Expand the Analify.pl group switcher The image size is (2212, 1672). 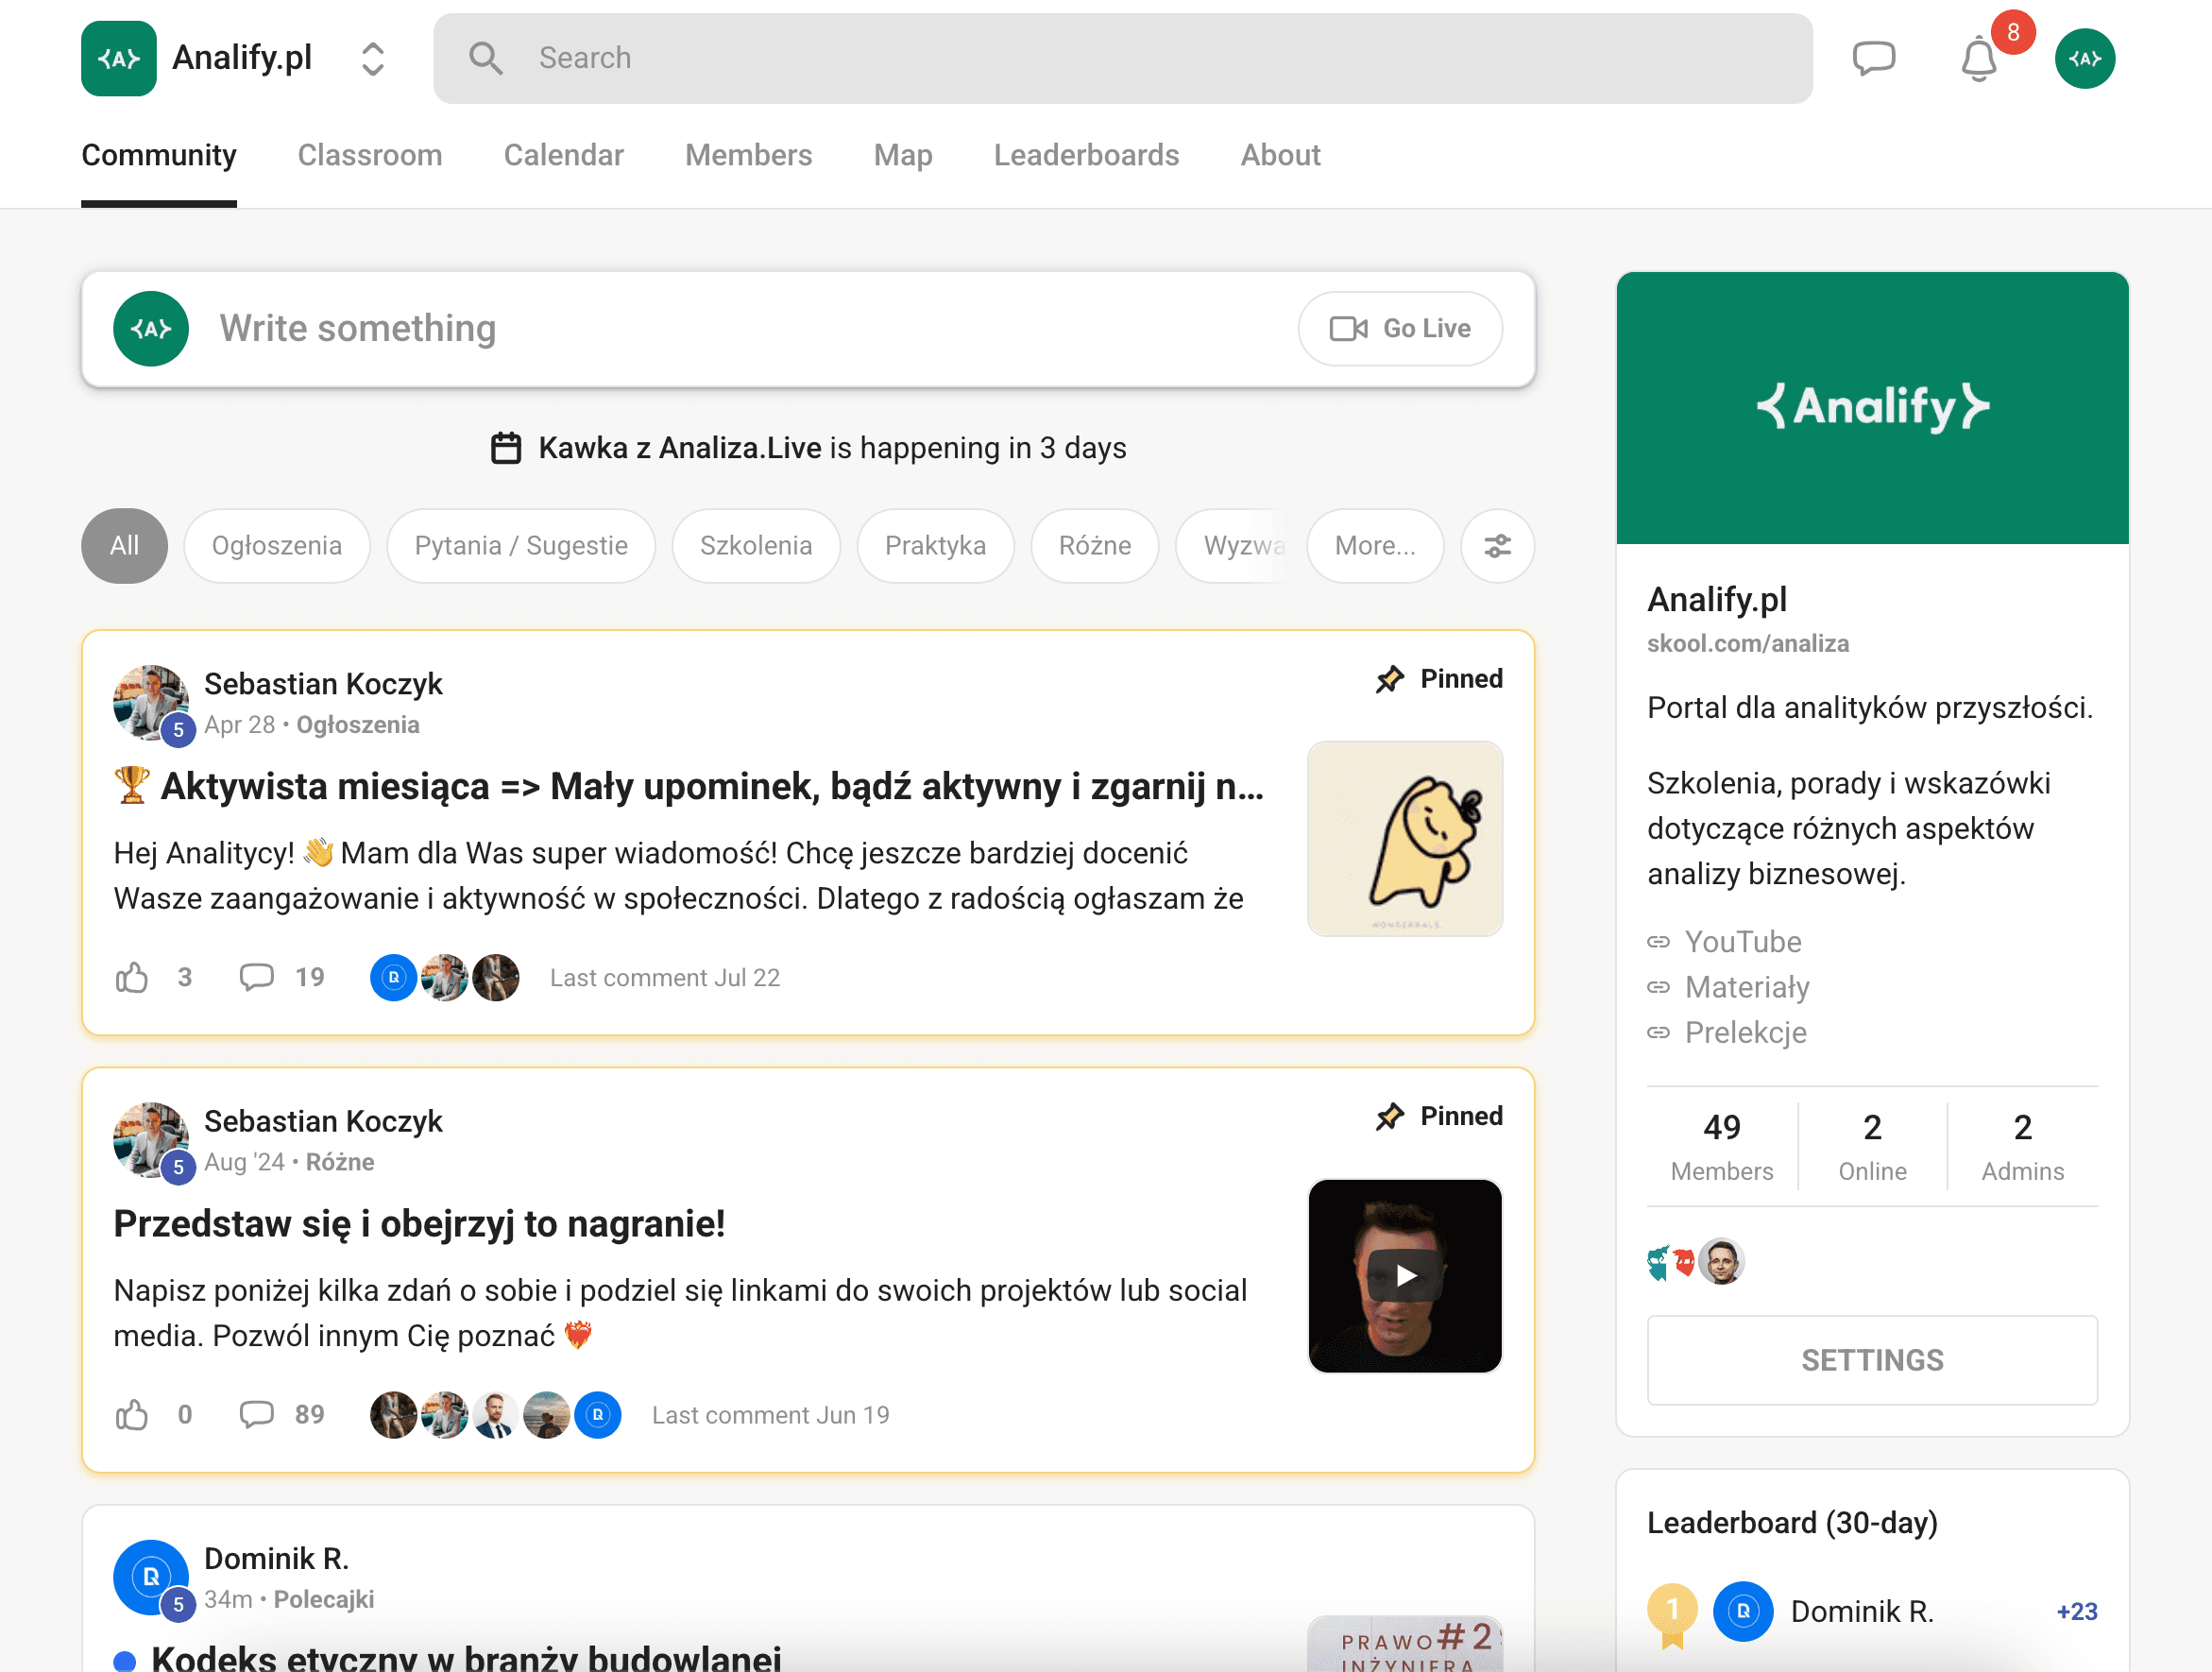[x=373, y=58]
